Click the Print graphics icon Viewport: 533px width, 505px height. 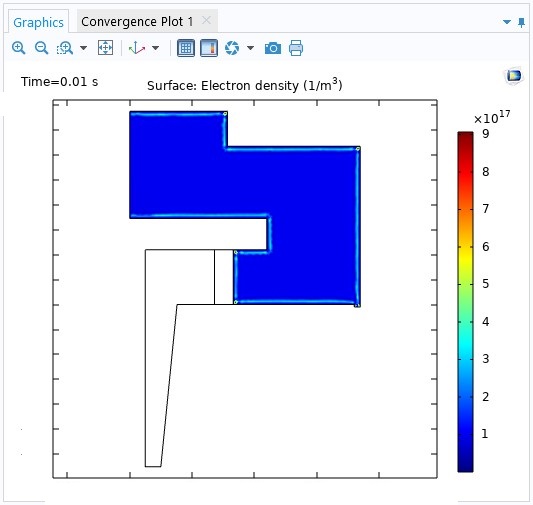[296, 48]
